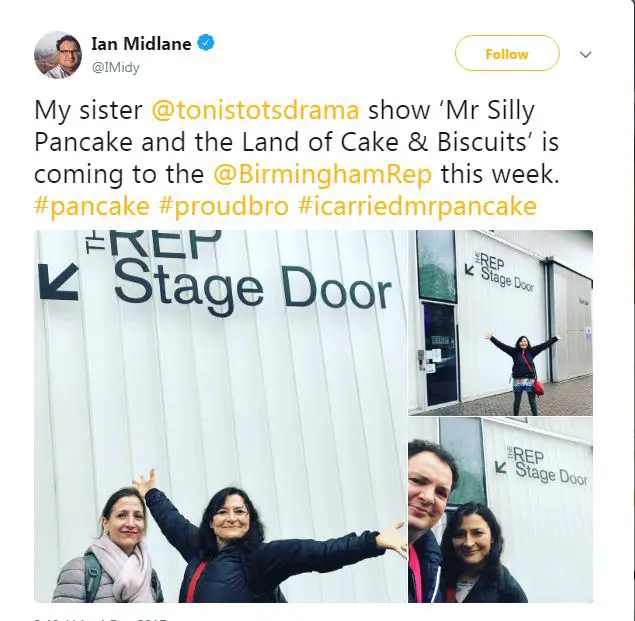This screenshot has width=635, height=621.
Task: Enlarge the large Stage Door photo with two women
Action: click(x=220, y=416)
